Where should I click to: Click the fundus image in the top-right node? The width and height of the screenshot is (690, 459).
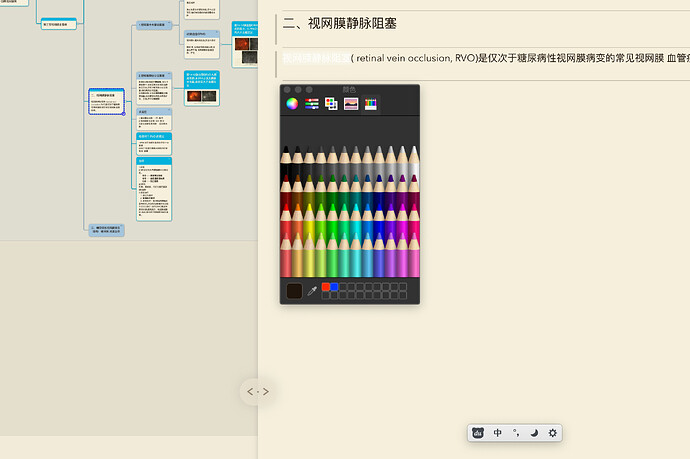[242, 44]
